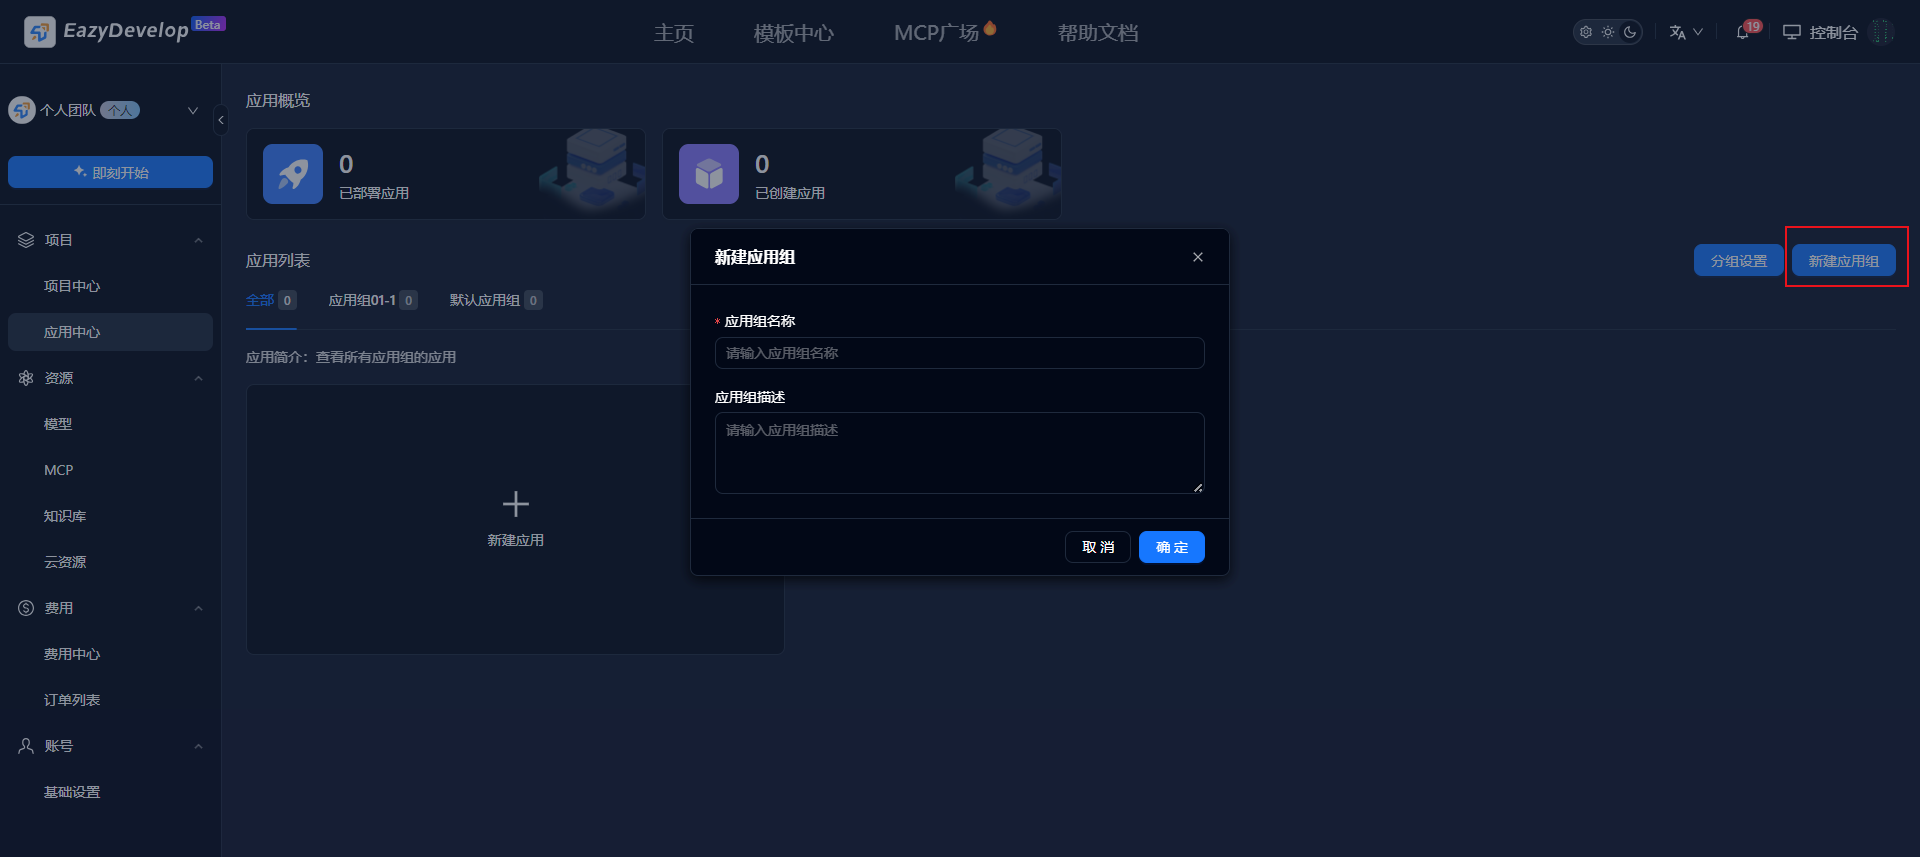Close the 新建应用组 dialog with X
The image size is (1920, 857).
pyautogui.click(x=1198, y=257)
